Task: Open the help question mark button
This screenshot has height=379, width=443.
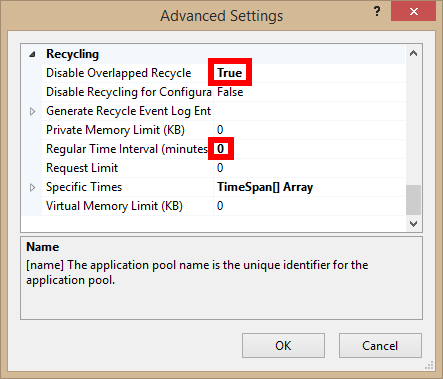Action: coord(377,11)
